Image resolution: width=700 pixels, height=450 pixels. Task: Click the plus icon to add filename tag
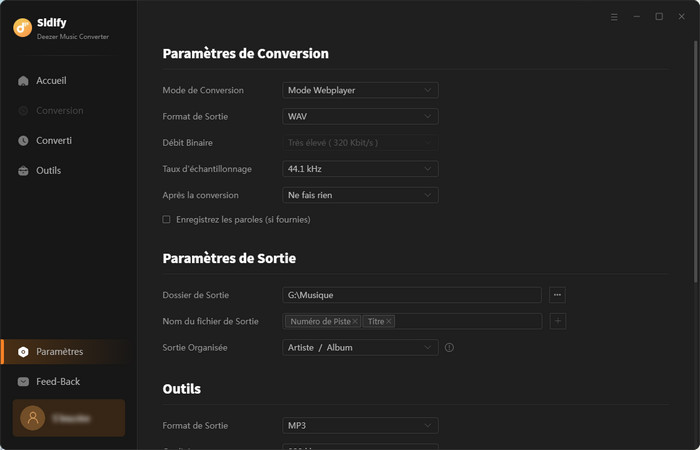(557, 321)
